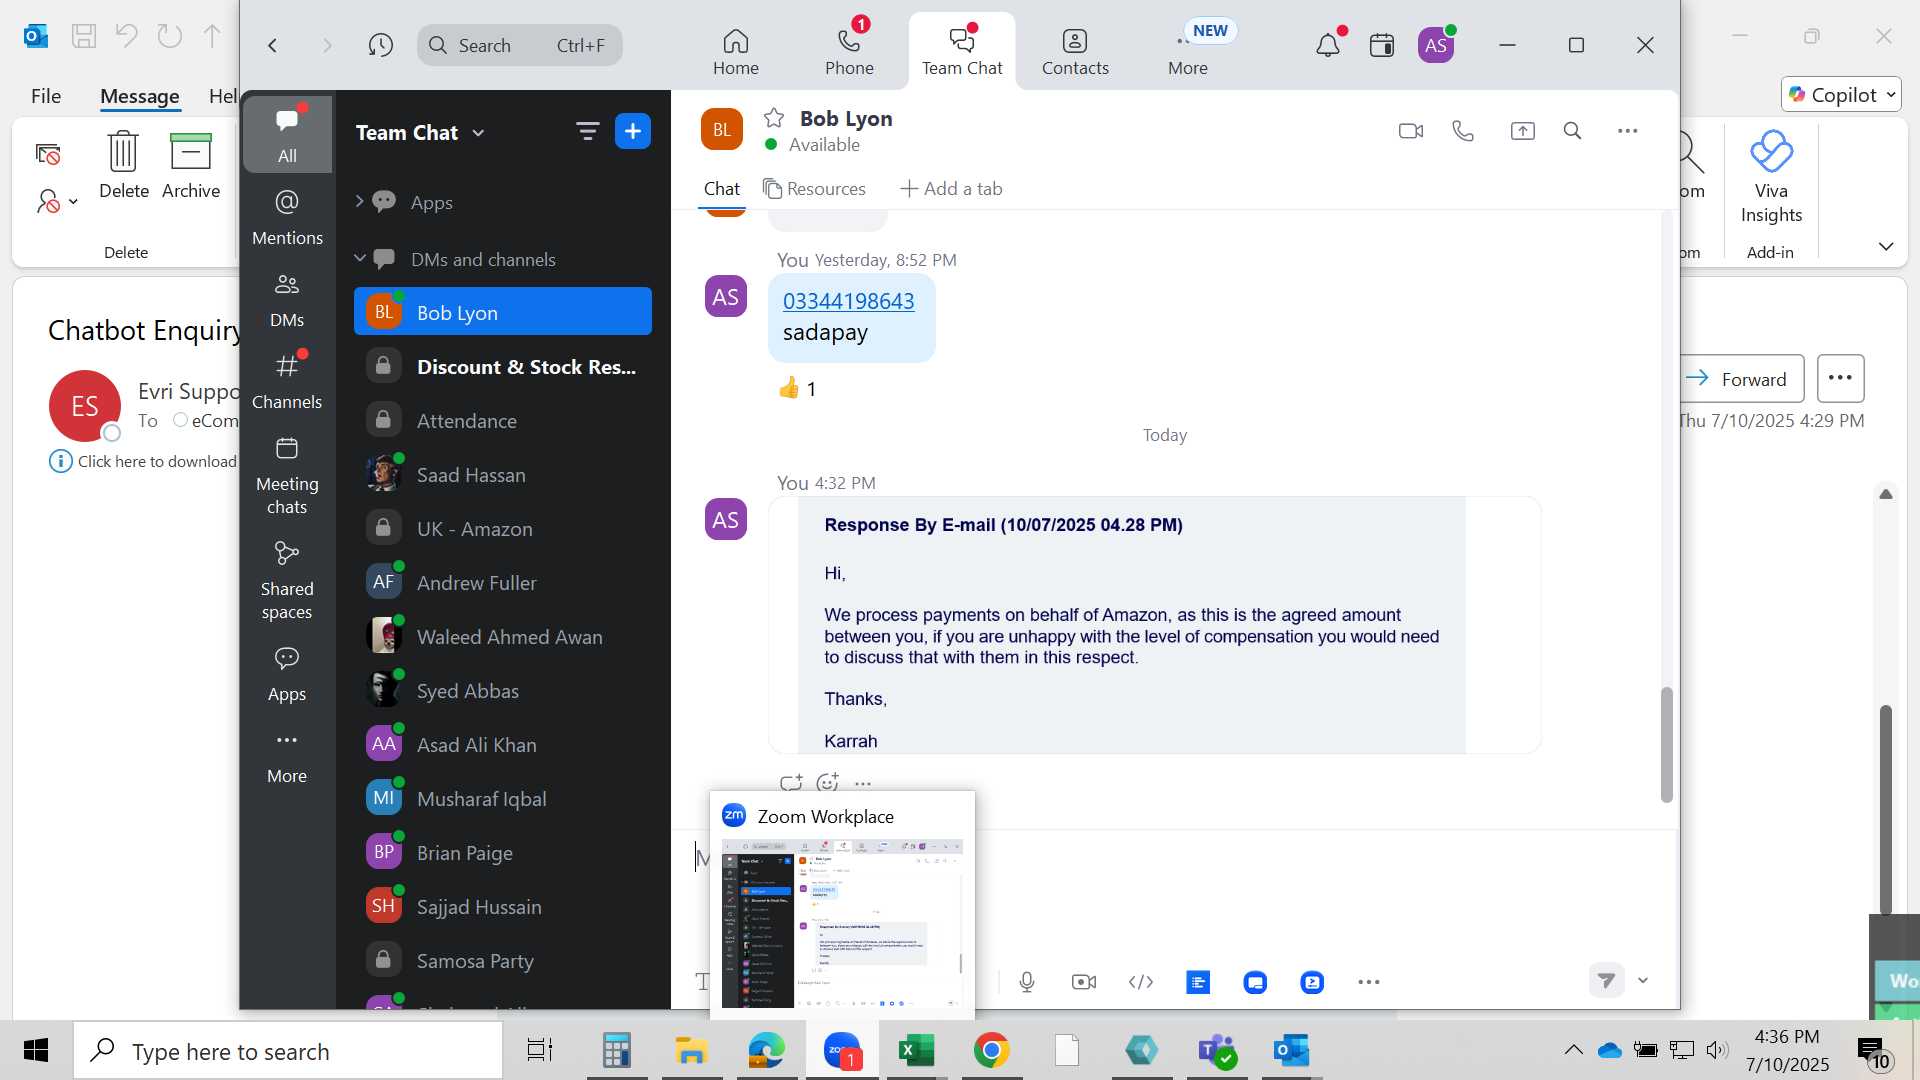Open Viva Insights add-in
The image size is (1920, 1080).
point(1770,178)
